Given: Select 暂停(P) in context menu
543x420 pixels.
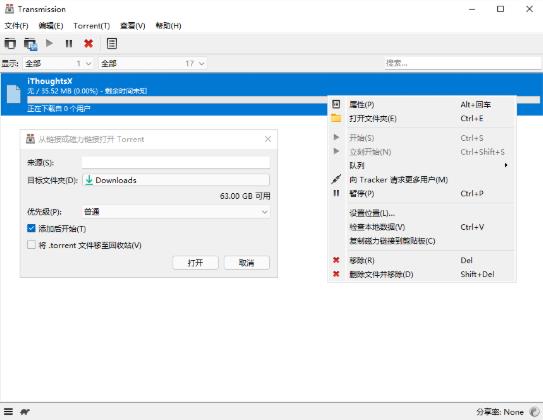Looking at the screenshot, I should click(x=422, y=193).
